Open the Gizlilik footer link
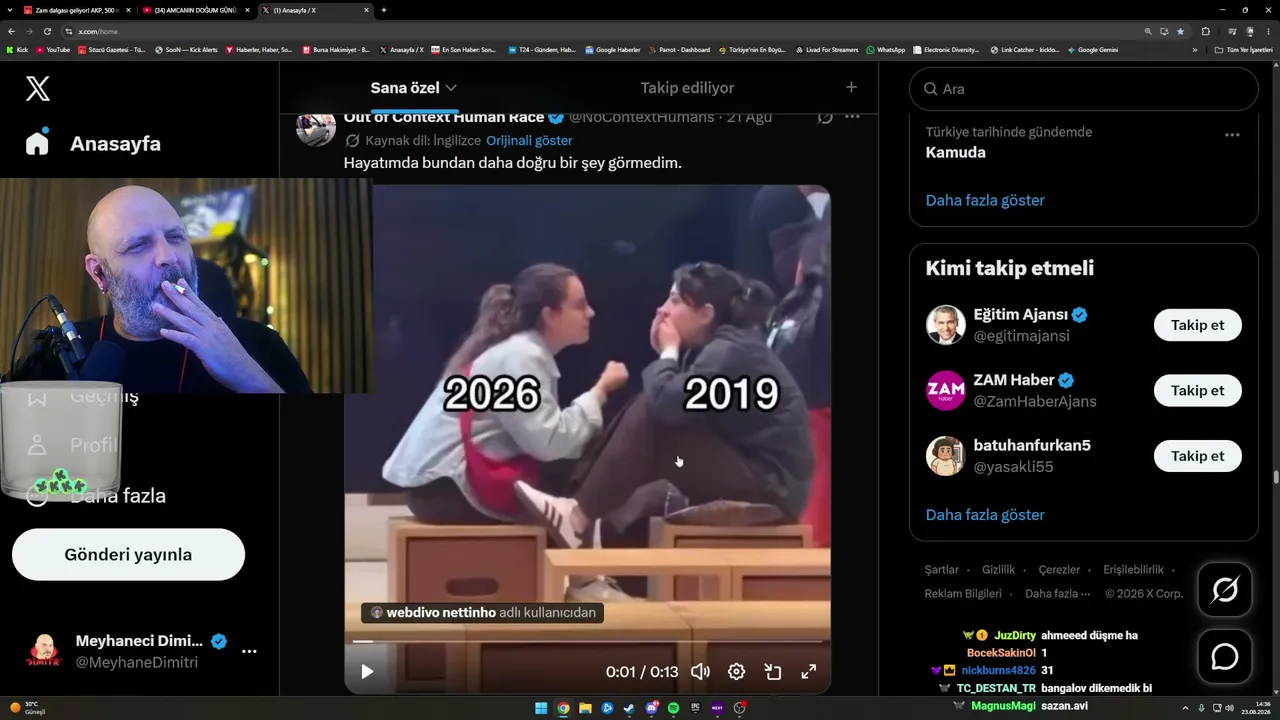Screen dimensions: 1280x720 (x=998, y=569)
